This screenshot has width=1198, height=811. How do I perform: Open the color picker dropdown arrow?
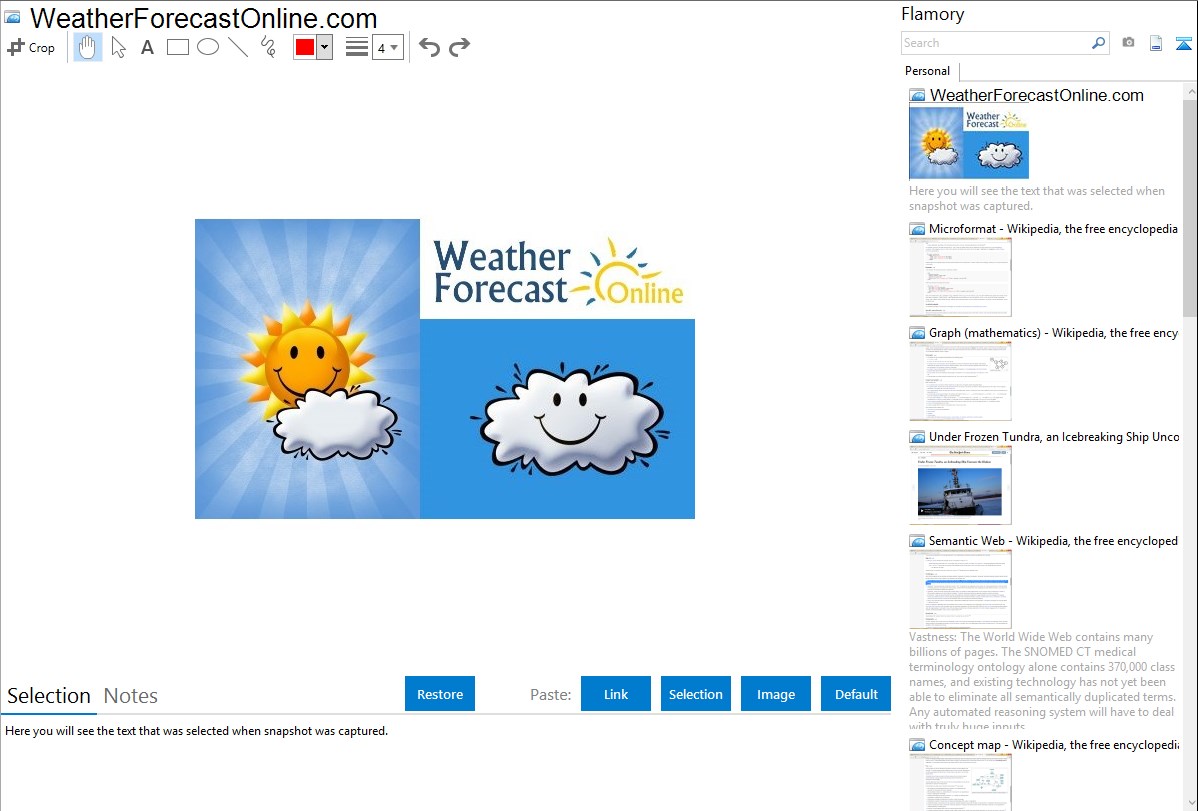(x=325, y=47)
